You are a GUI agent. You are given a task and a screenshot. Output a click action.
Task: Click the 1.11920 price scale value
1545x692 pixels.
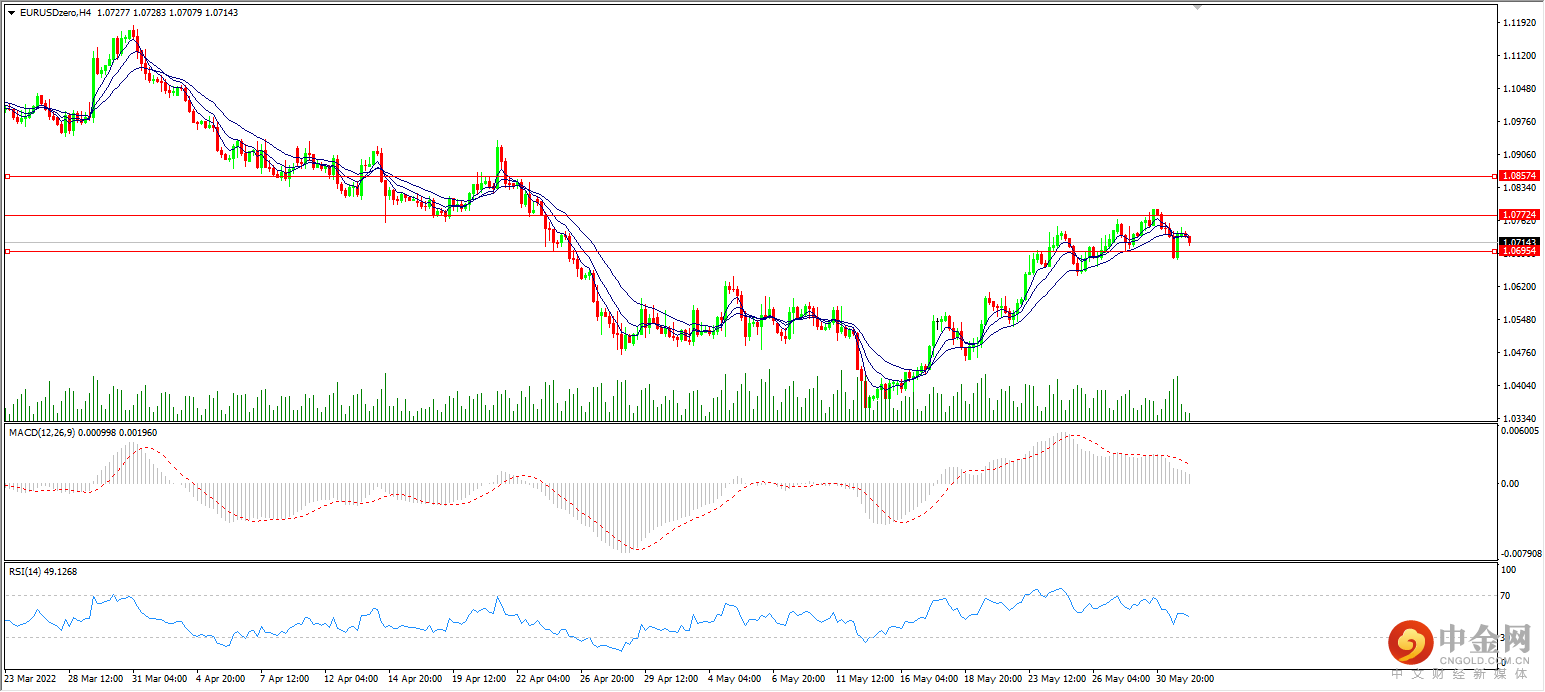pos(1520,22)
